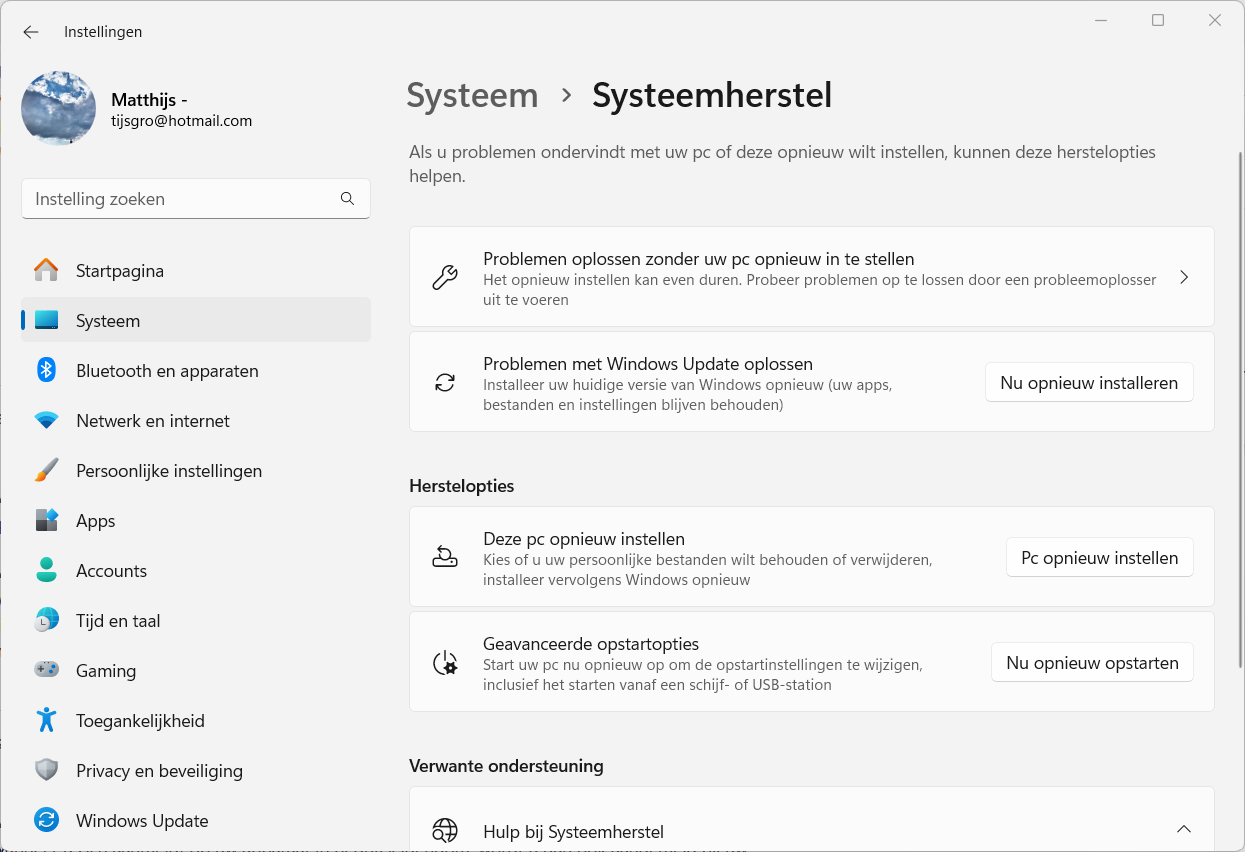Click the Gaming controller icon
This screenshot has height=852, width=1245.
pyautogui.click(x=47, y=671)
